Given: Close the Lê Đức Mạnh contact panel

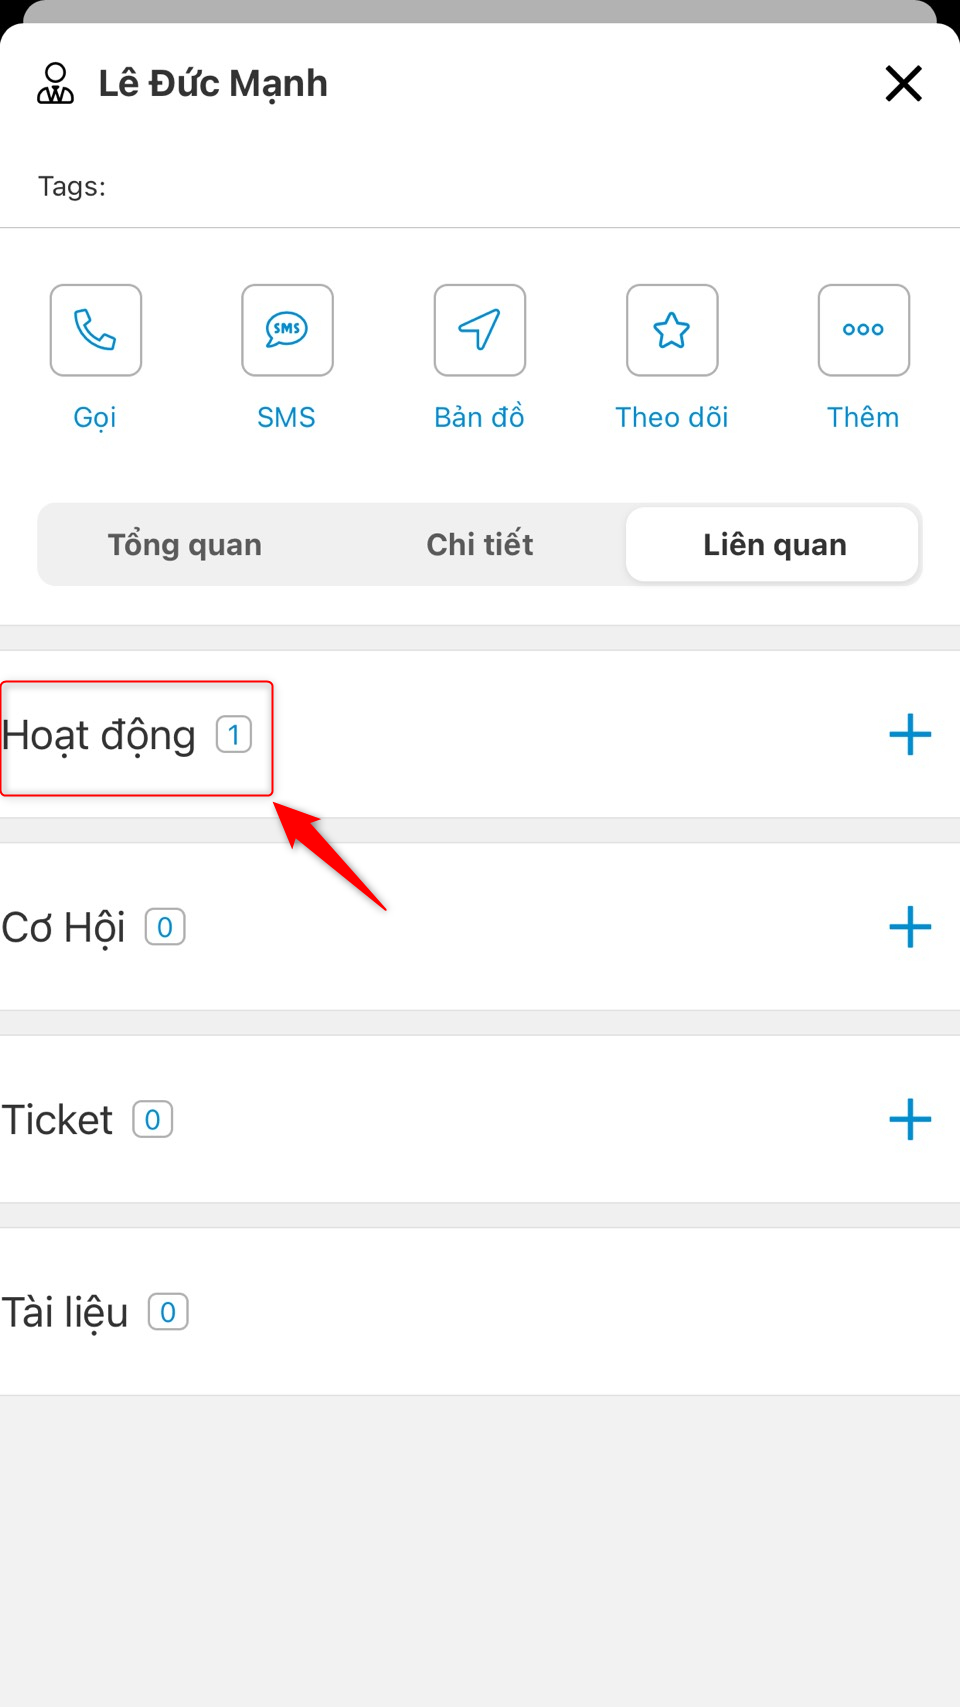Looking at the screenshot, I should point(903,84).
